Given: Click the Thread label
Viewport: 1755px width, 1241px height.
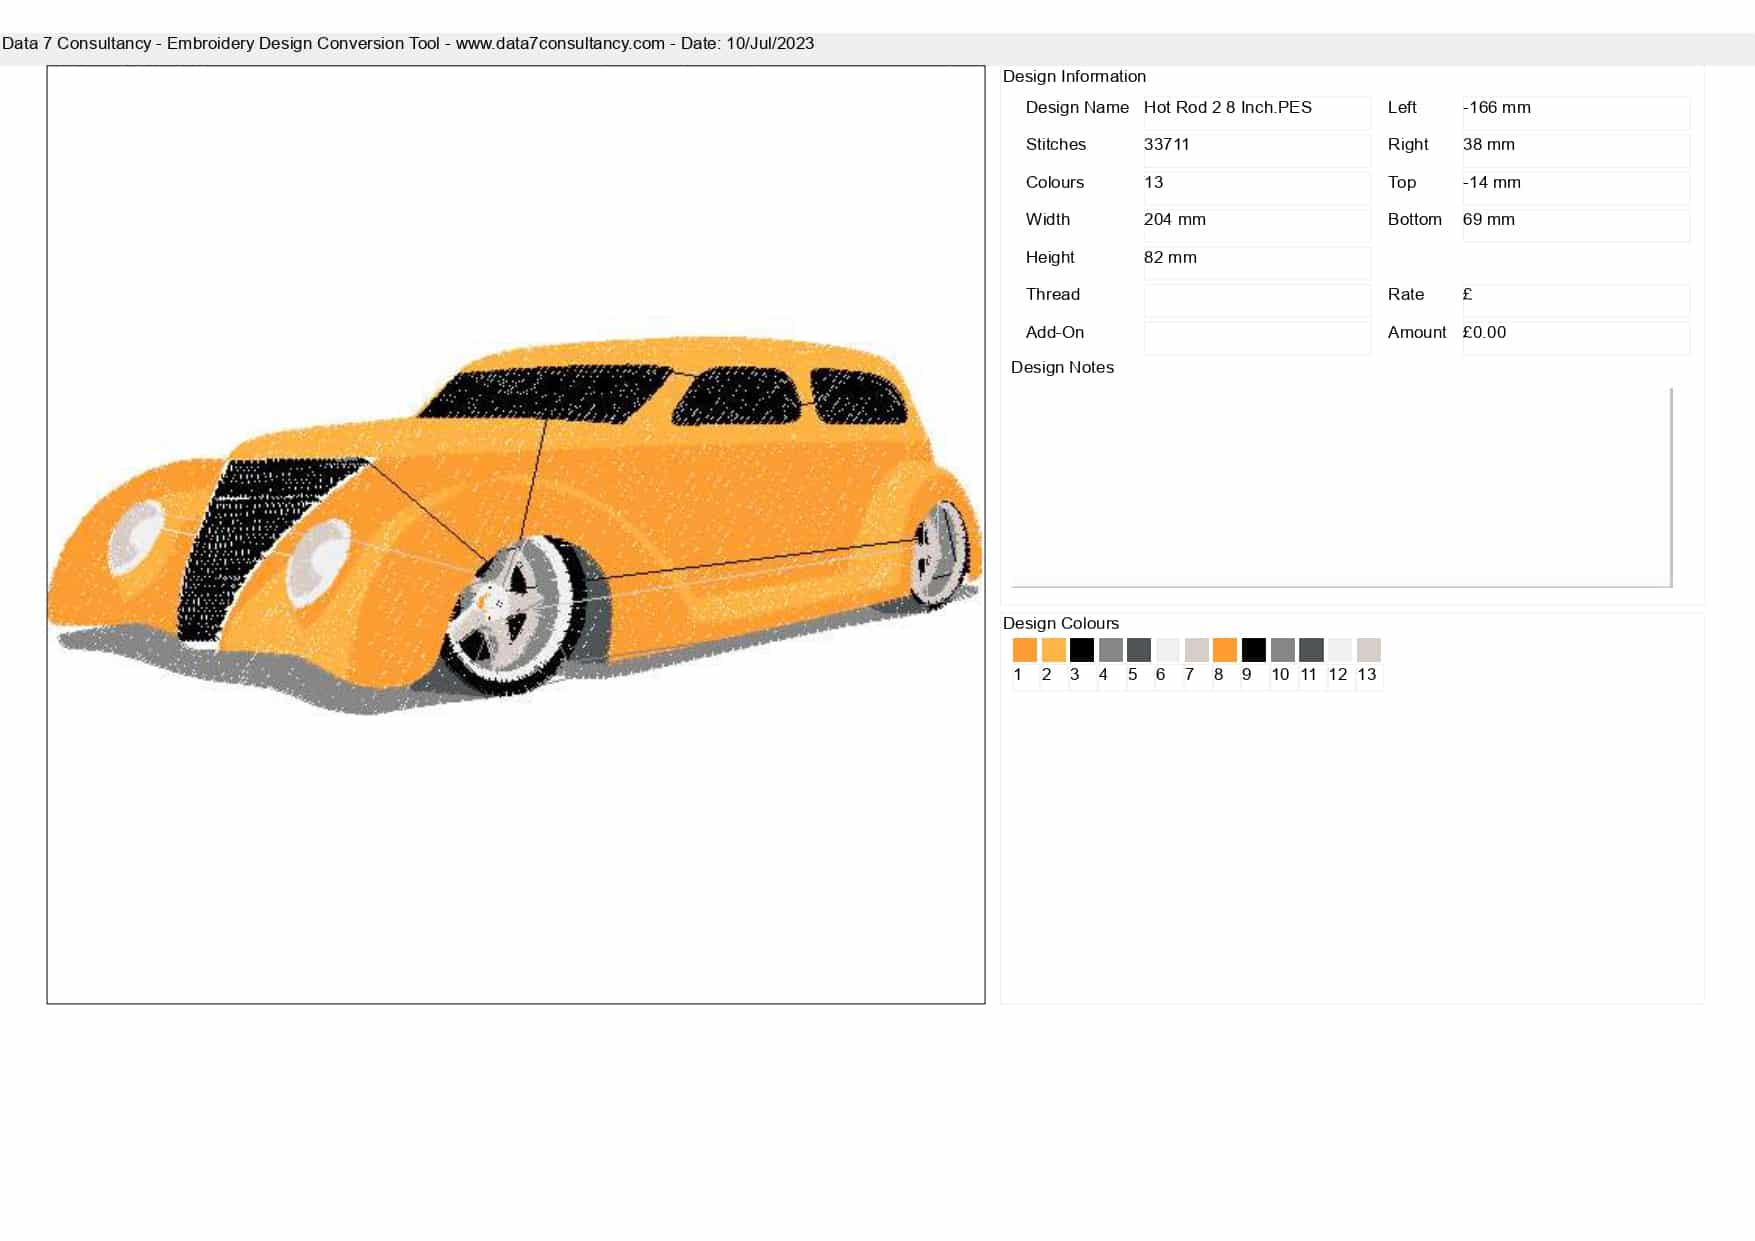Looking at the screenshot, I should [1052, 294].
